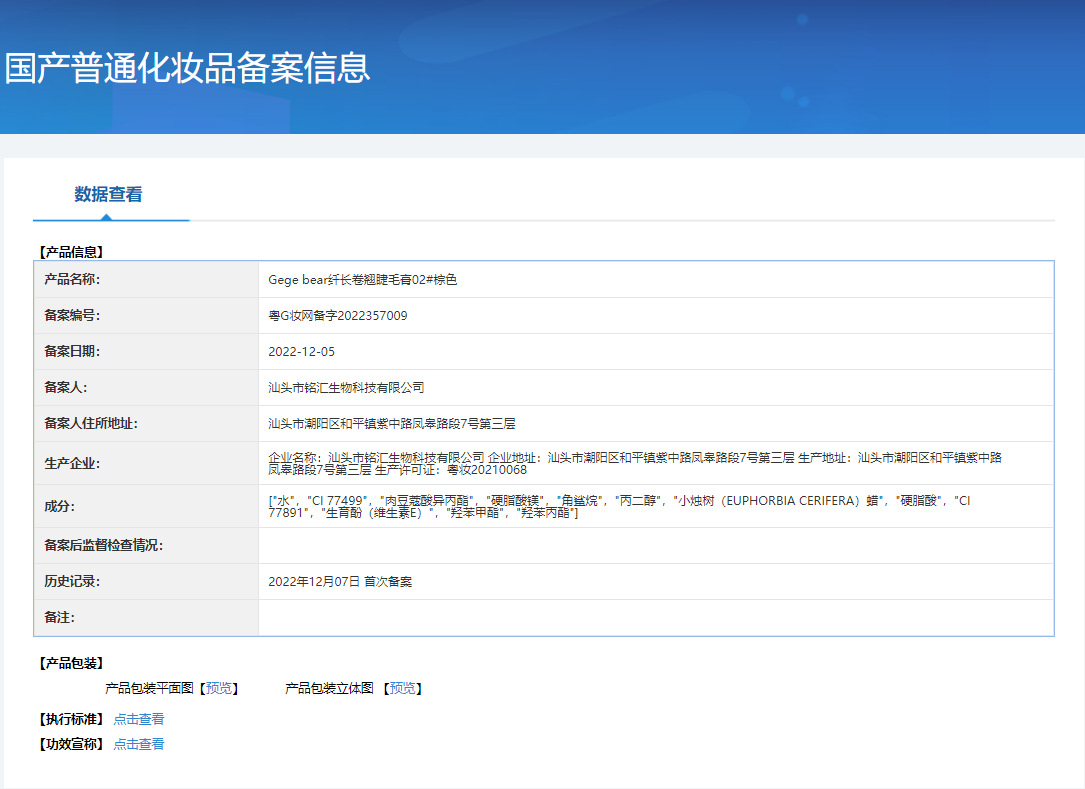Click the 历史记录 label cell
The width and height of the screenshot is (1085, 789).
(147, 581)
